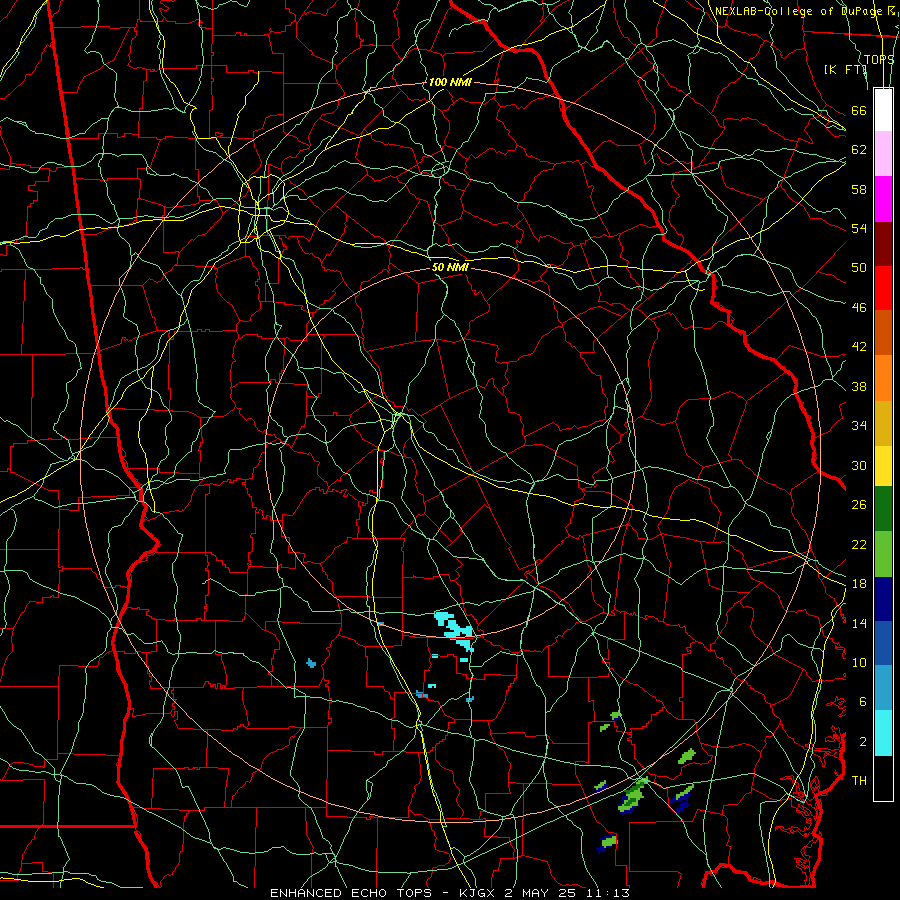Viewport: 900px width, 900px height.
Task: Click the 'KJGX' radar site identifier
Action: pos(479,893)
